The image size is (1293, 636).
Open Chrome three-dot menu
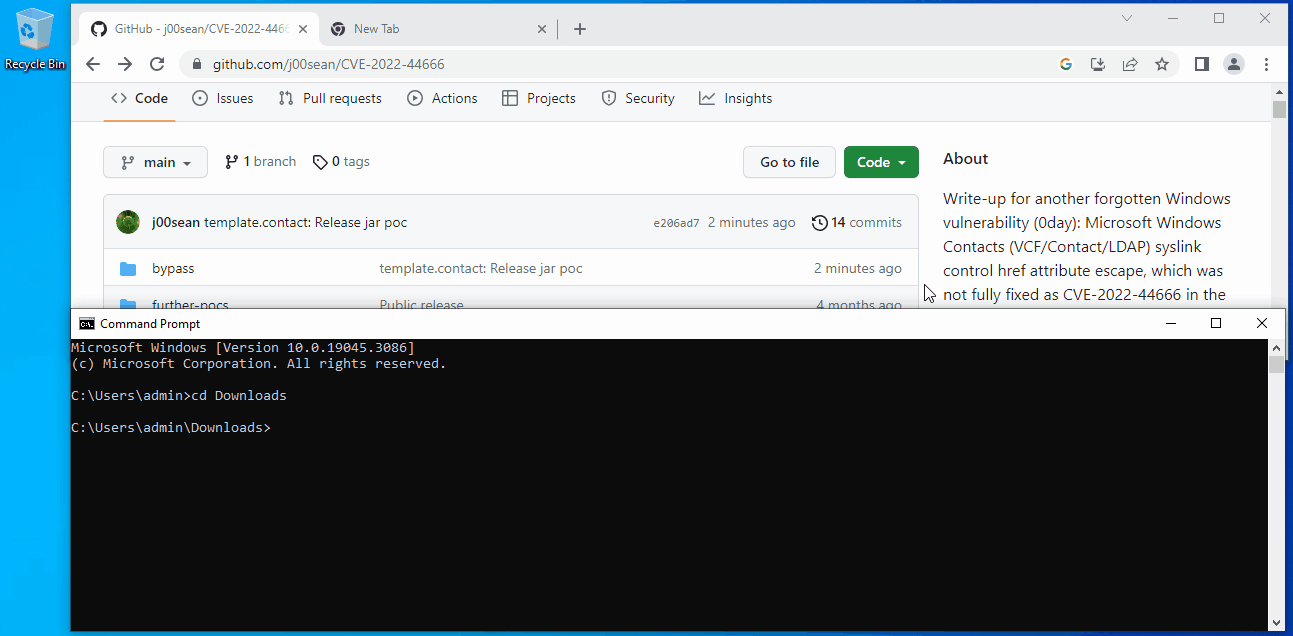click(1266, 64)
